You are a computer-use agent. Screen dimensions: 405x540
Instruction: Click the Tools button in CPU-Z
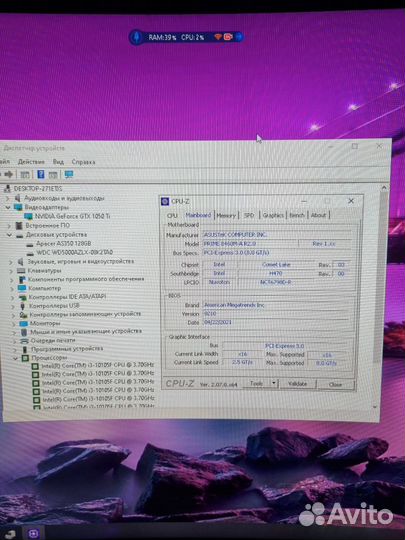click(x=257, y=383)
